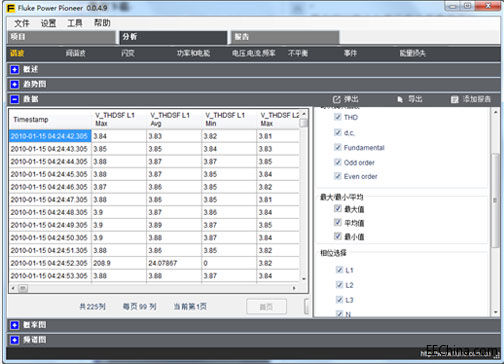
Task: Expand the bottom-most section plus icon
Action: [14, 340]
